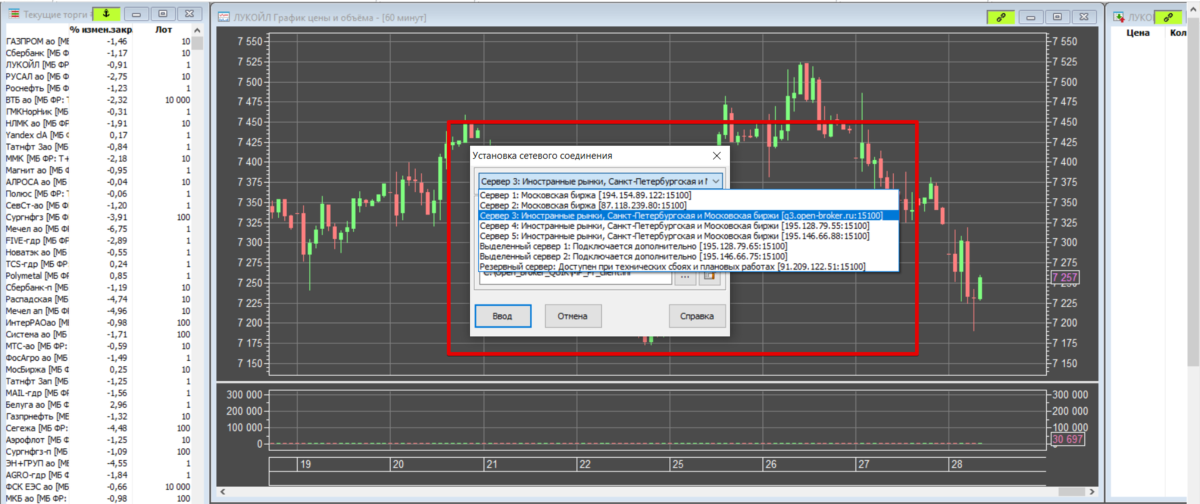
Task: Click the Ввод button
Action: coord(502,316)
